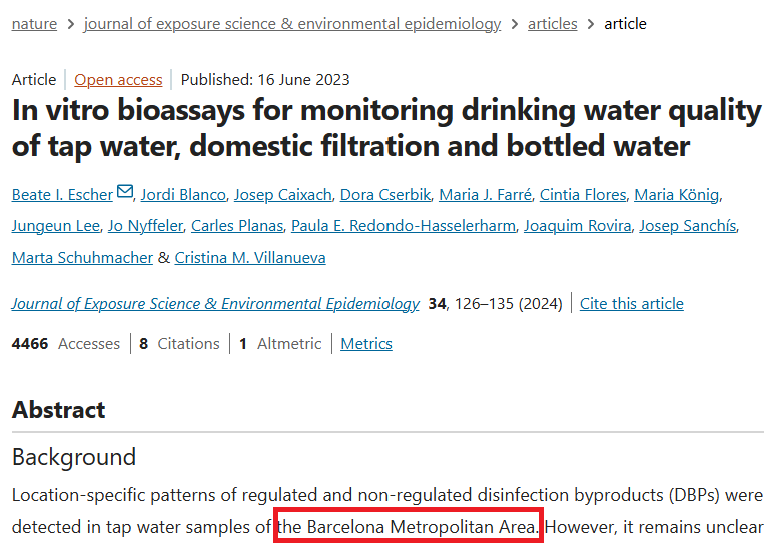Click Cite this article
774x544 pixels.
tap(632, 303)
